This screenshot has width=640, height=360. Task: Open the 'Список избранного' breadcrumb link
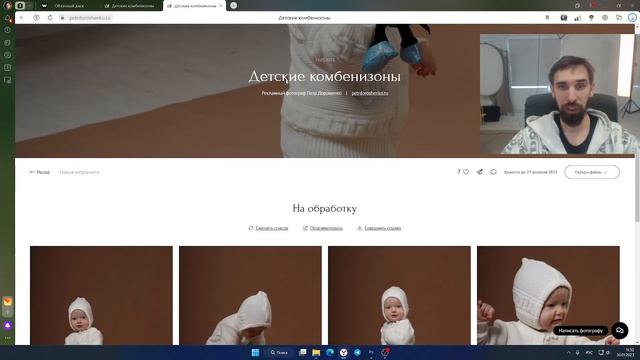[79, 172]
